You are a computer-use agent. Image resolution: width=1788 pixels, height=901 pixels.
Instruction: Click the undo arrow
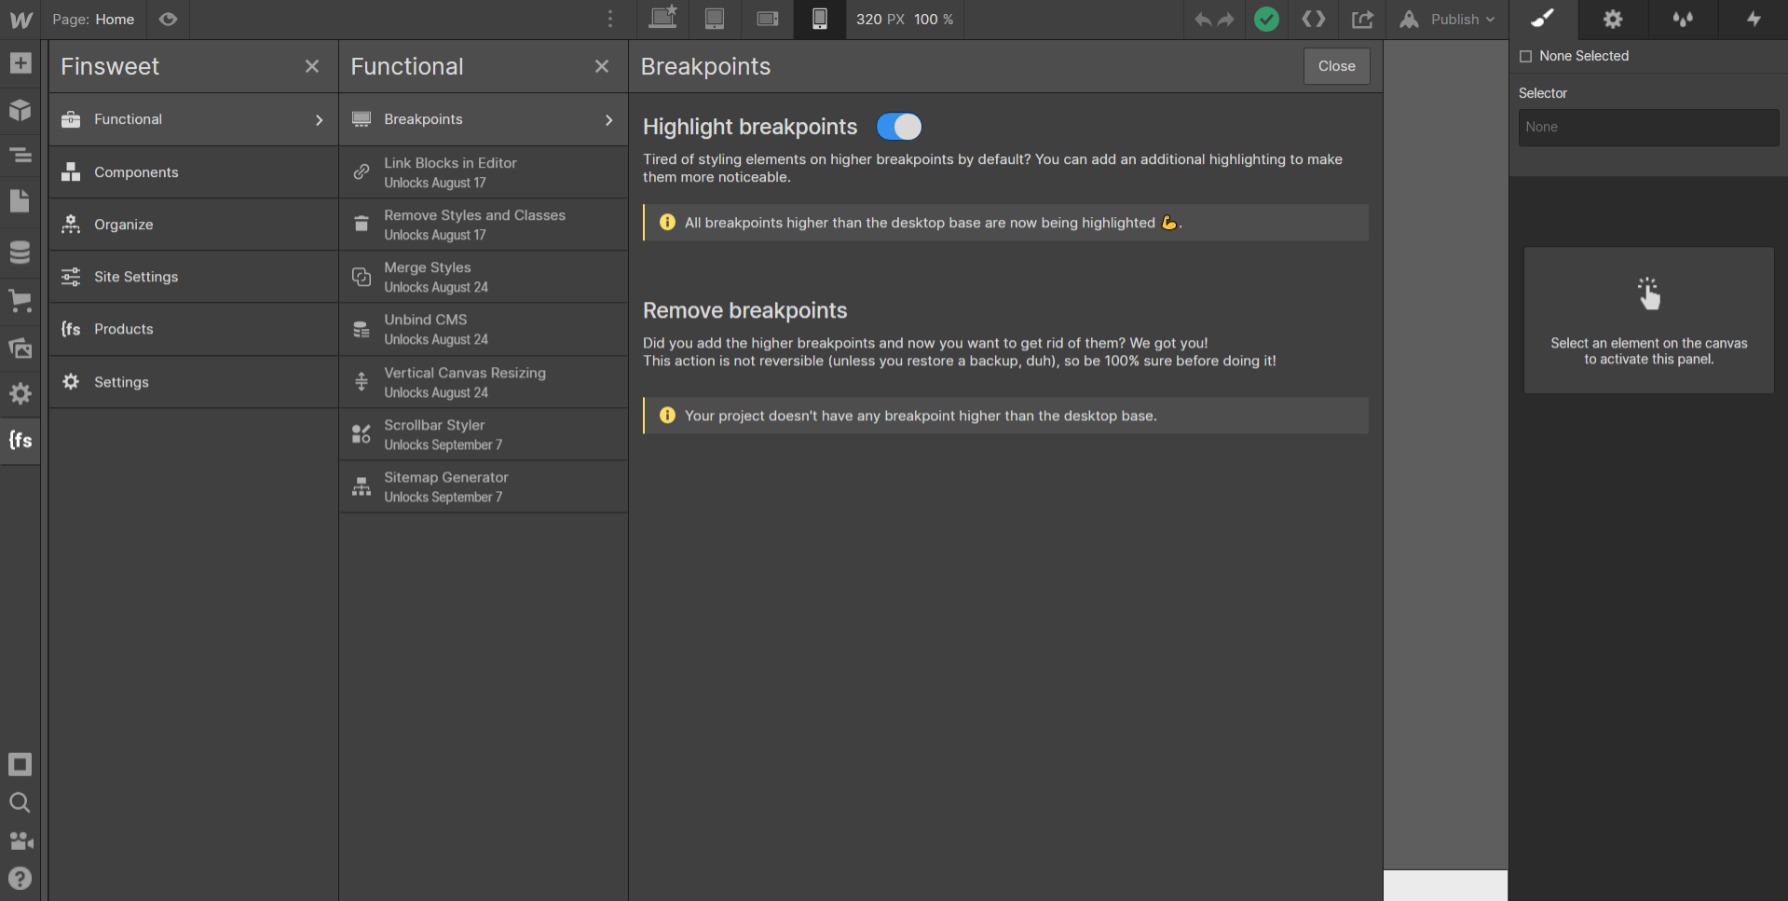1203,19
